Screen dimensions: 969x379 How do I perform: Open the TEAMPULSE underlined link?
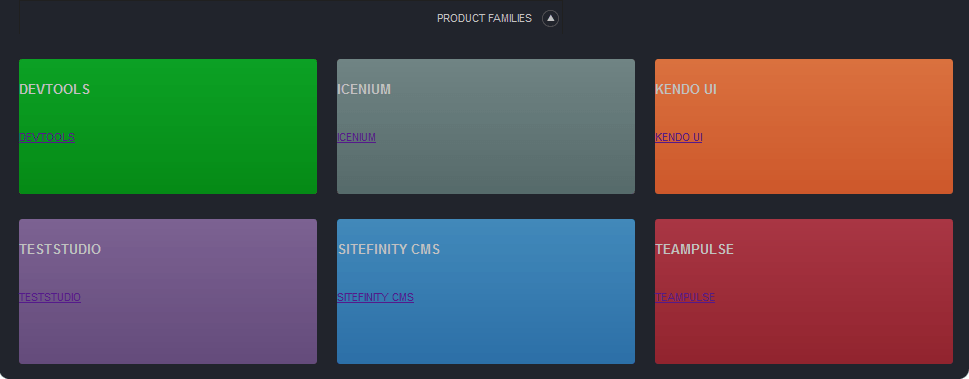(685, 297)
